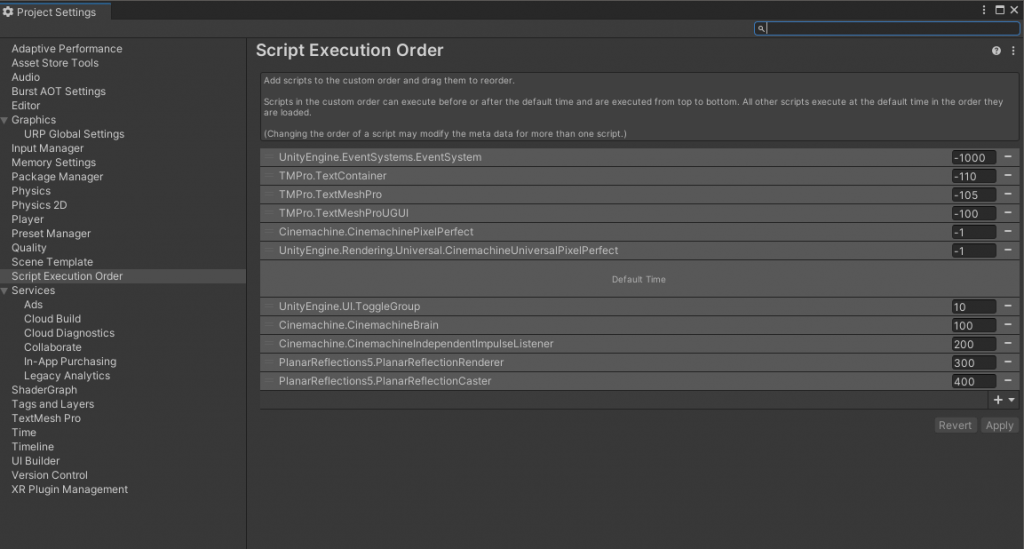This screenshot has height=549, width=1024.
Task: Open ShaderGraph settings
Action: 44,390
